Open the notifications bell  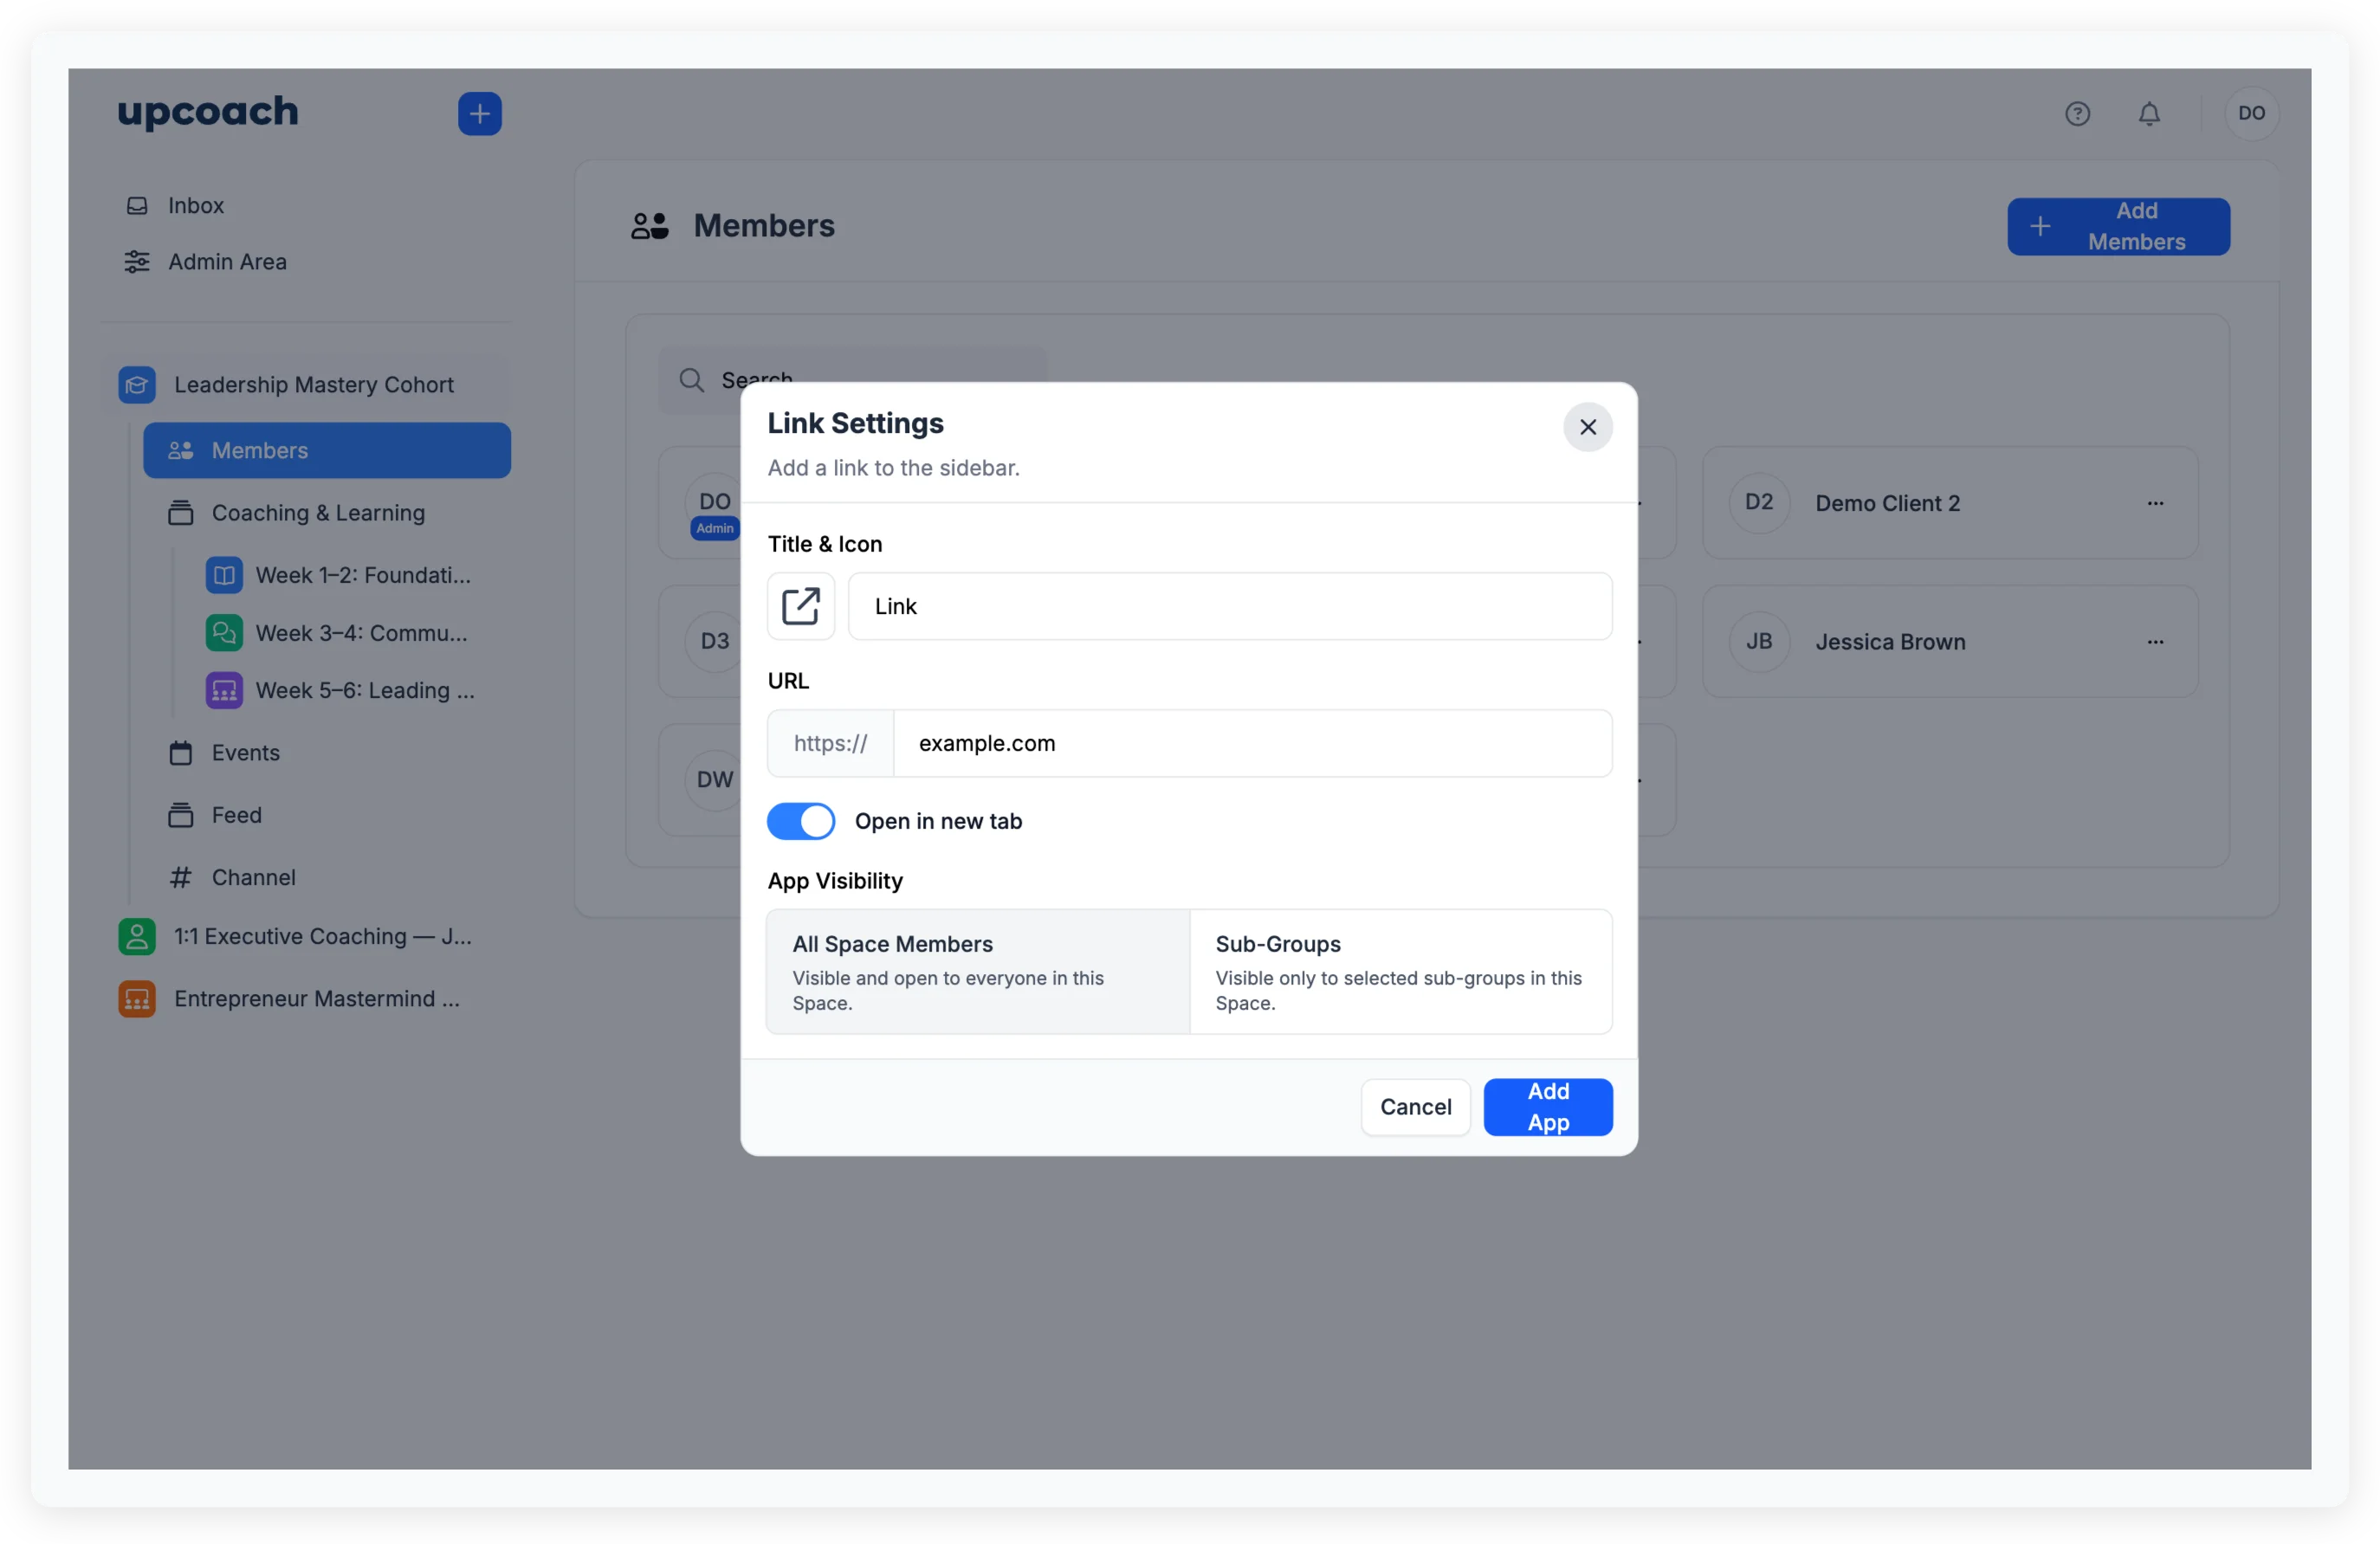[2150, 113]
